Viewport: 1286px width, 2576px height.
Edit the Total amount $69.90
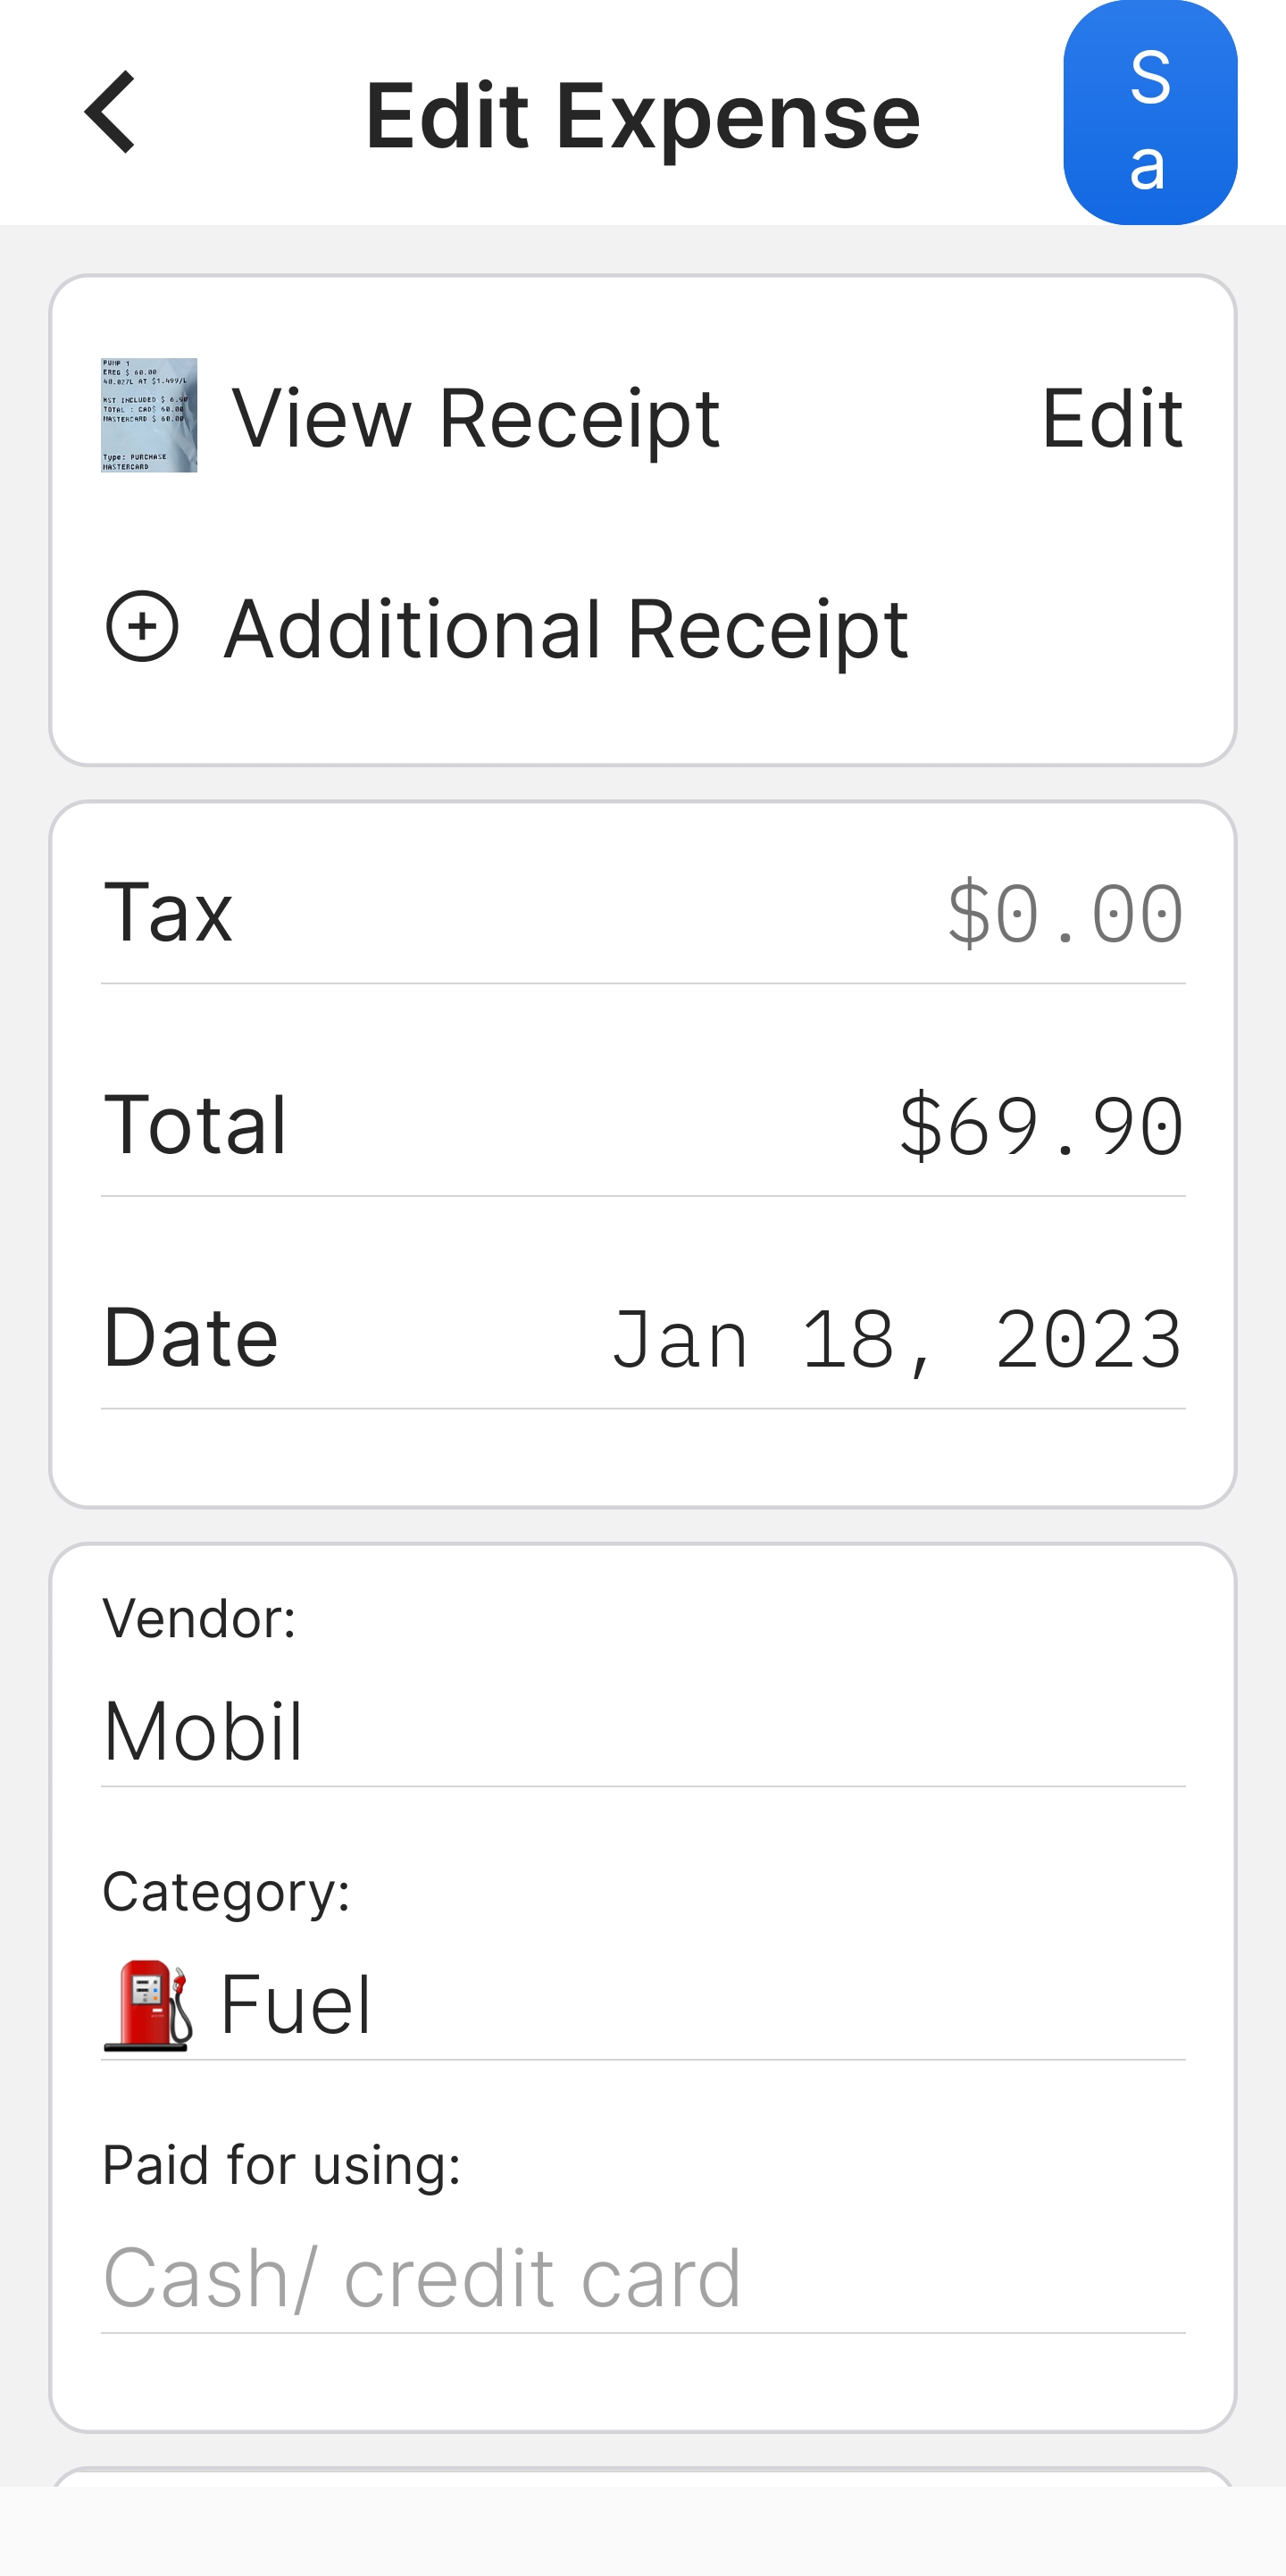click(1040, 1127)
